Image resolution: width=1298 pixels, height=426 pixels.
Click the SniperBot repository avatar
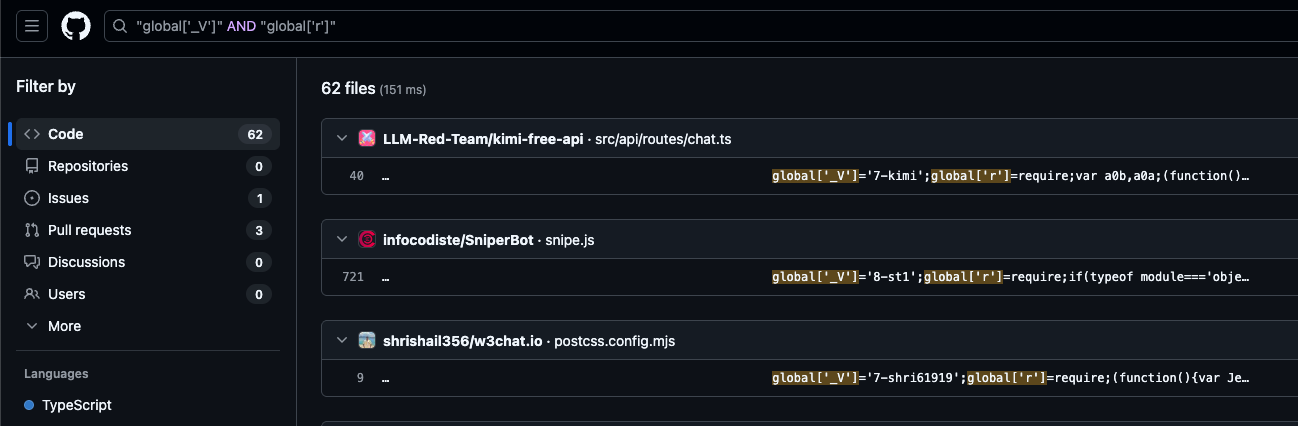[367, 240]
